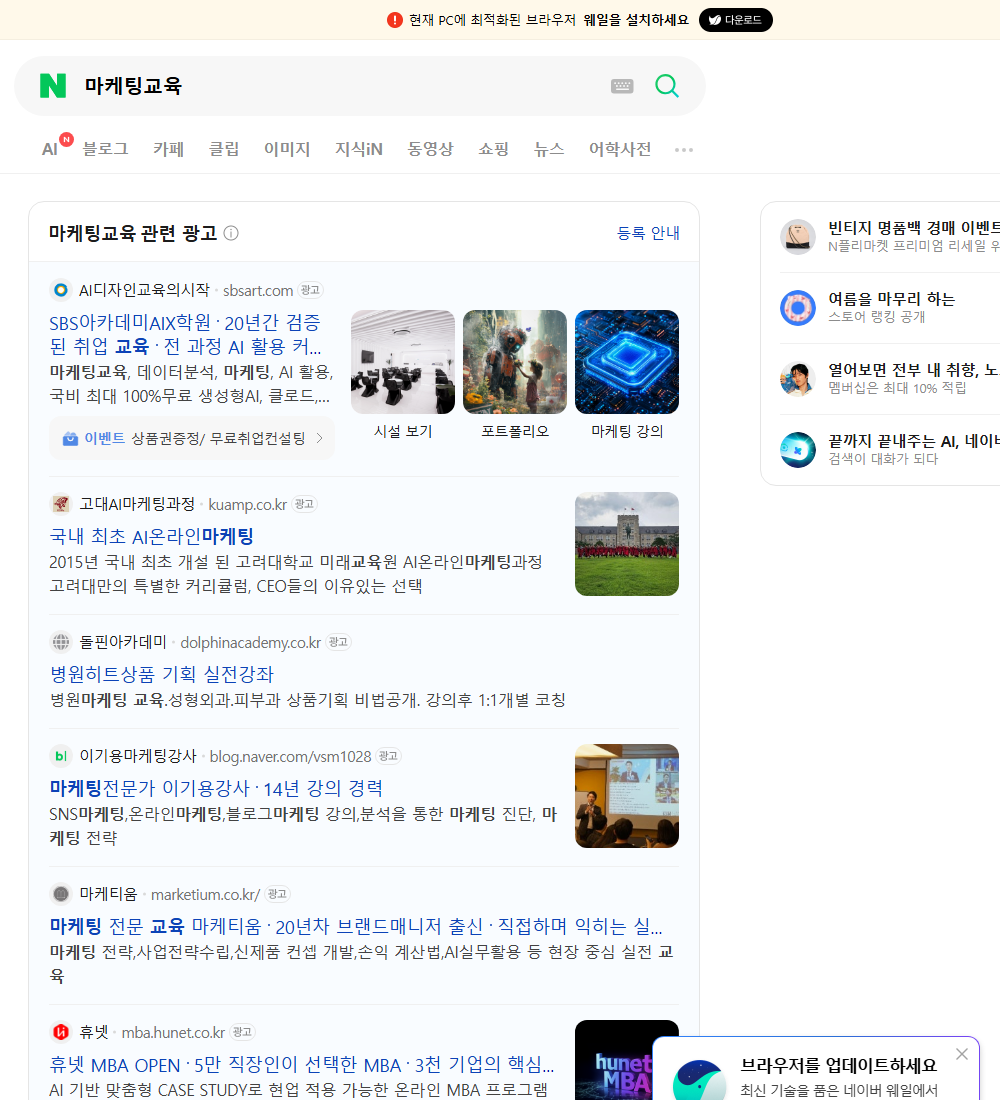Viewport: 1000px width, 1100px height.
Task: Open the 병원히트상품 기획 실전강좌 link
Action: coord(161,674)
